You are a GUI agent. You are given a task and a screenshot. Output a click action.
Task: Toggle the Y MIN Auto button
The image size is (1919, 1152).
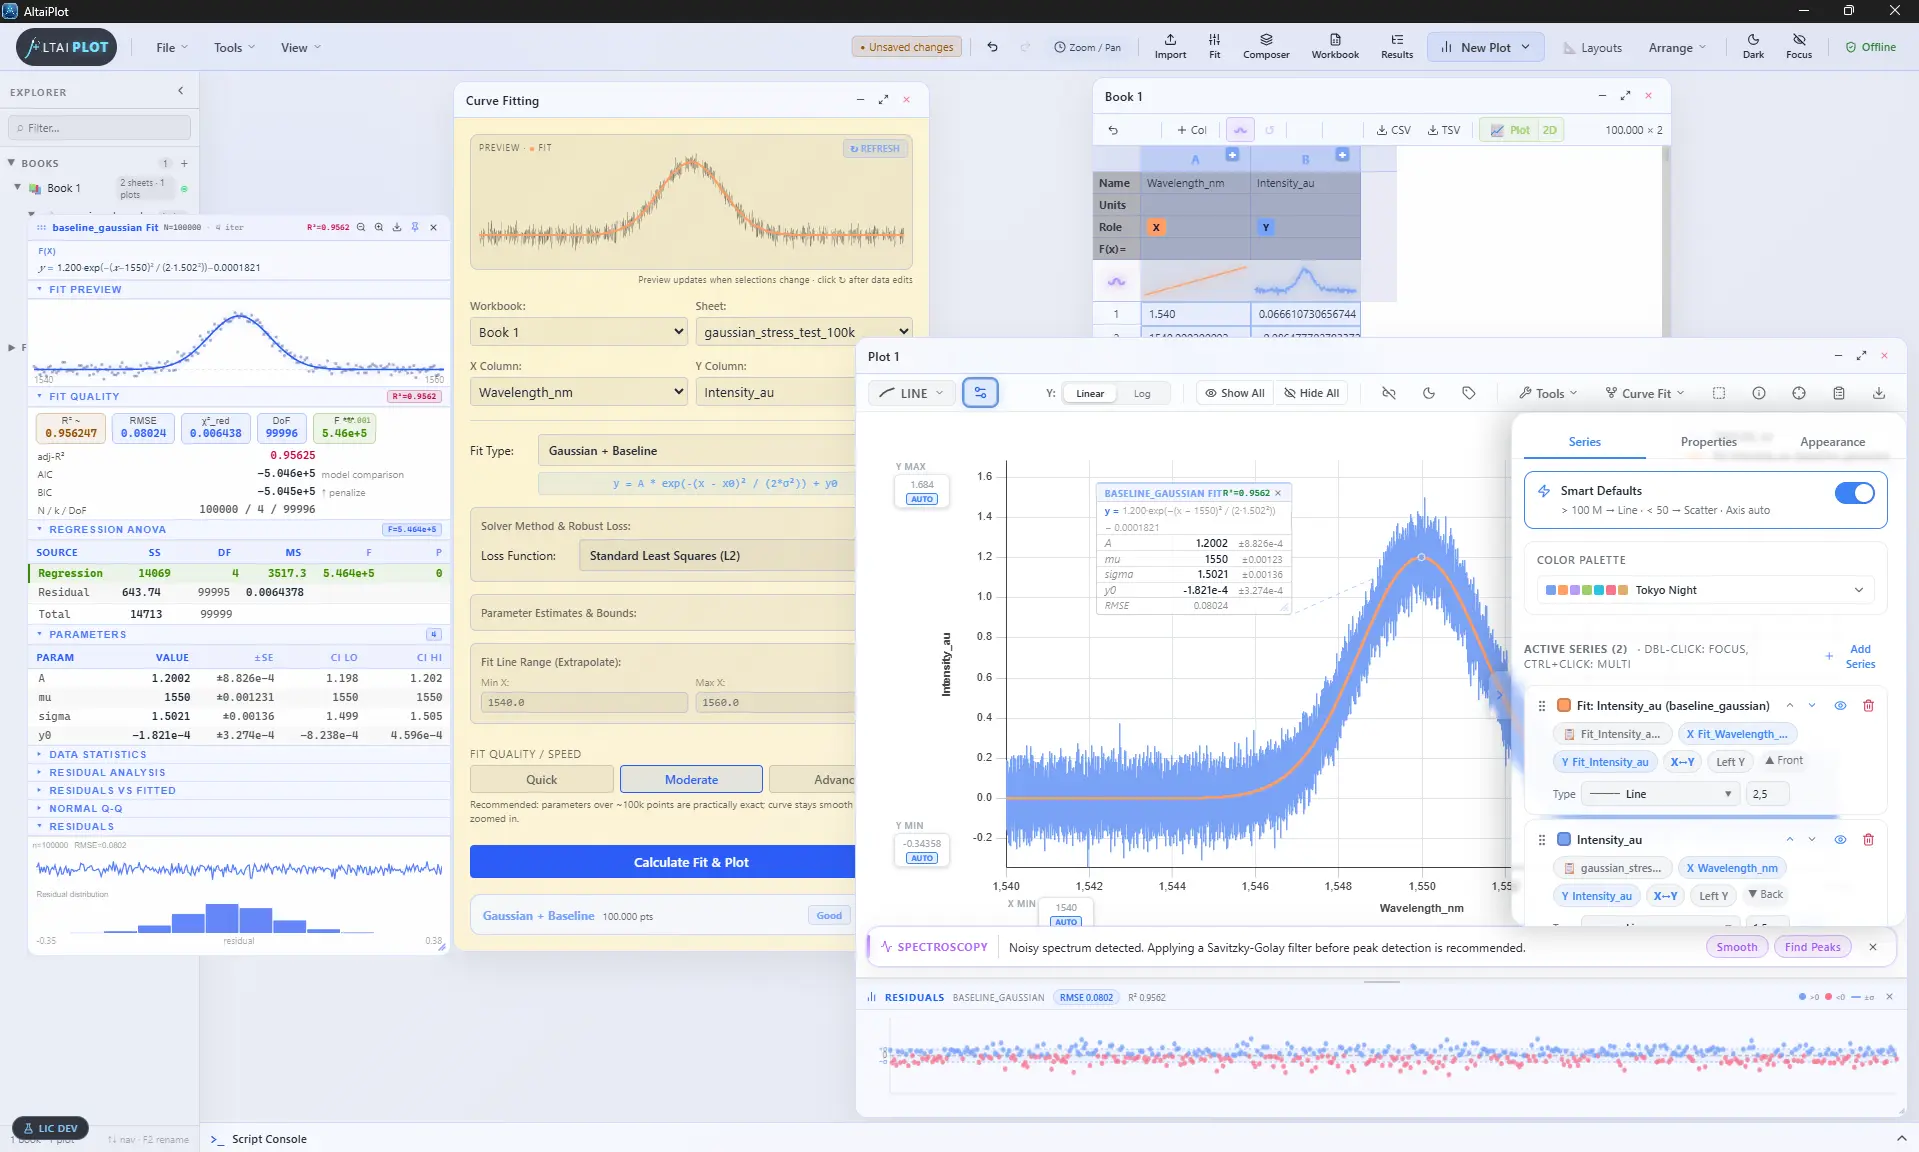(x=922, y=858)
